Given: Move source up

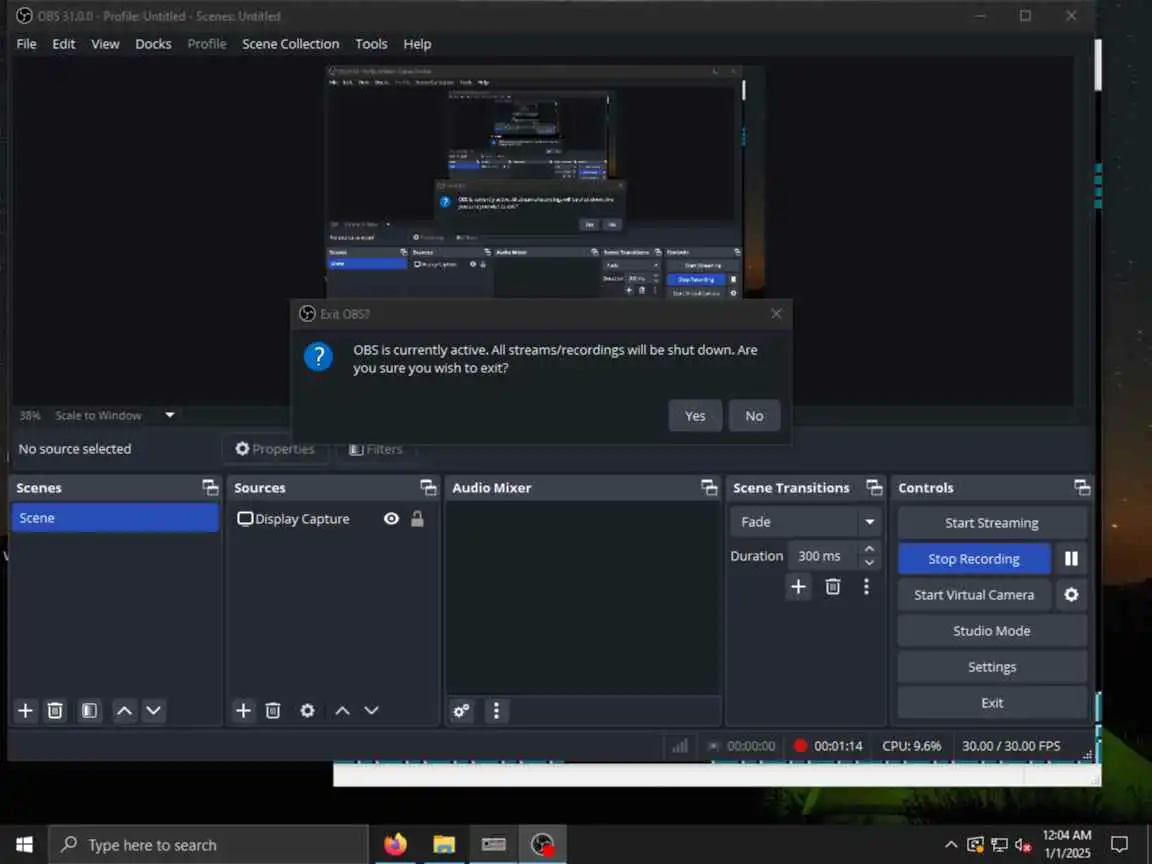Looking at the screenshot, I should tap(342, 710).
